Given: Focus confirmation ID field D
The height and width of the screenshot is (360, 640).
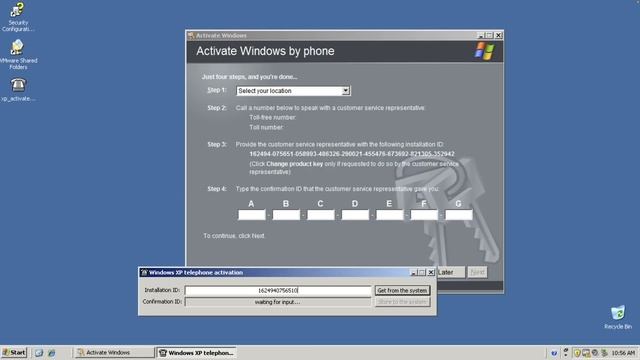Looking at the screenshot, I should click(355, 215).
